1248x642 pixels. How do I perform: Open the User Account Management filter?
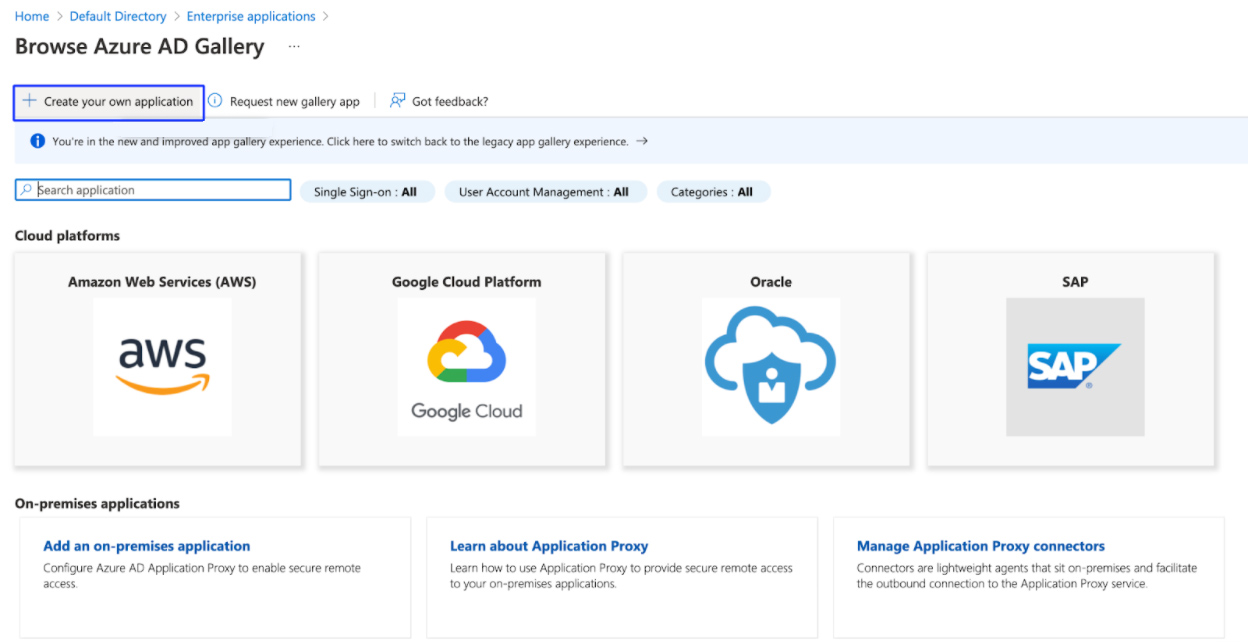pyautogui.click(x=544, y=192)
